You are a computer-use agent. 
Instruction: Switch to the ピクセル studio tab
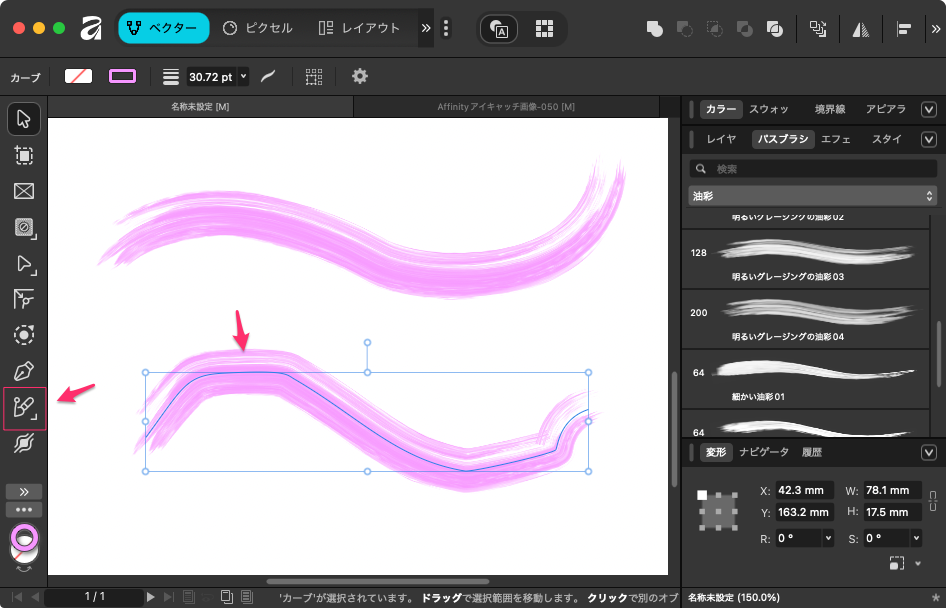258,29
